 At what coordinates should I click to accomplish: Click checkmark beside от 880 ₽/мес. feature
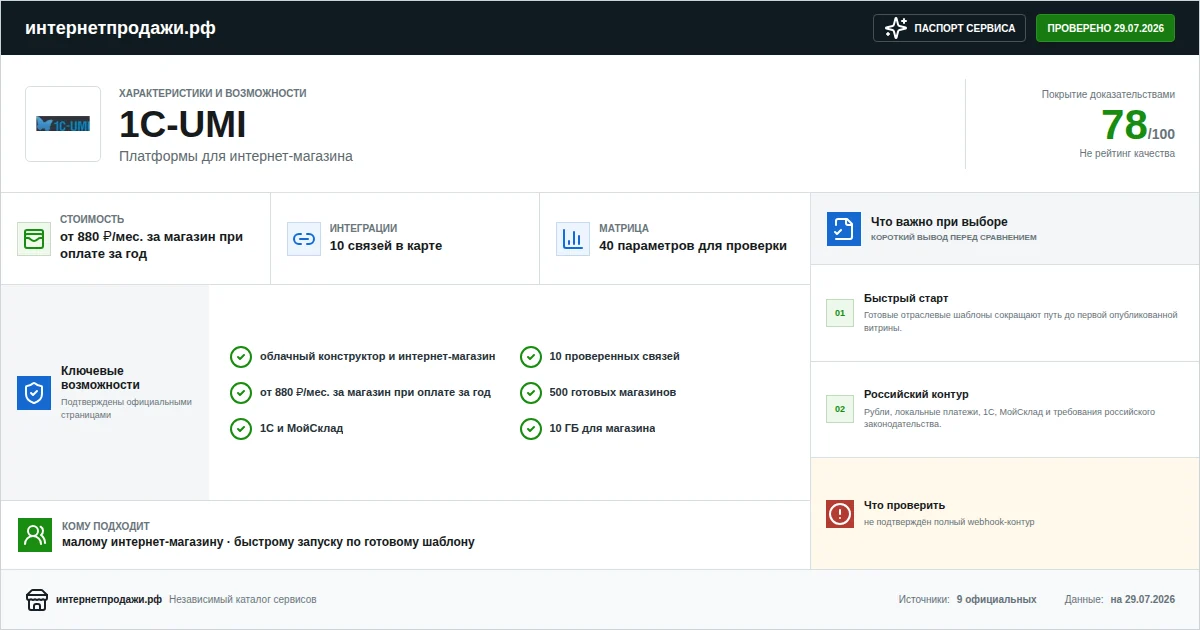pyautogui.click(x=241, y=393)
